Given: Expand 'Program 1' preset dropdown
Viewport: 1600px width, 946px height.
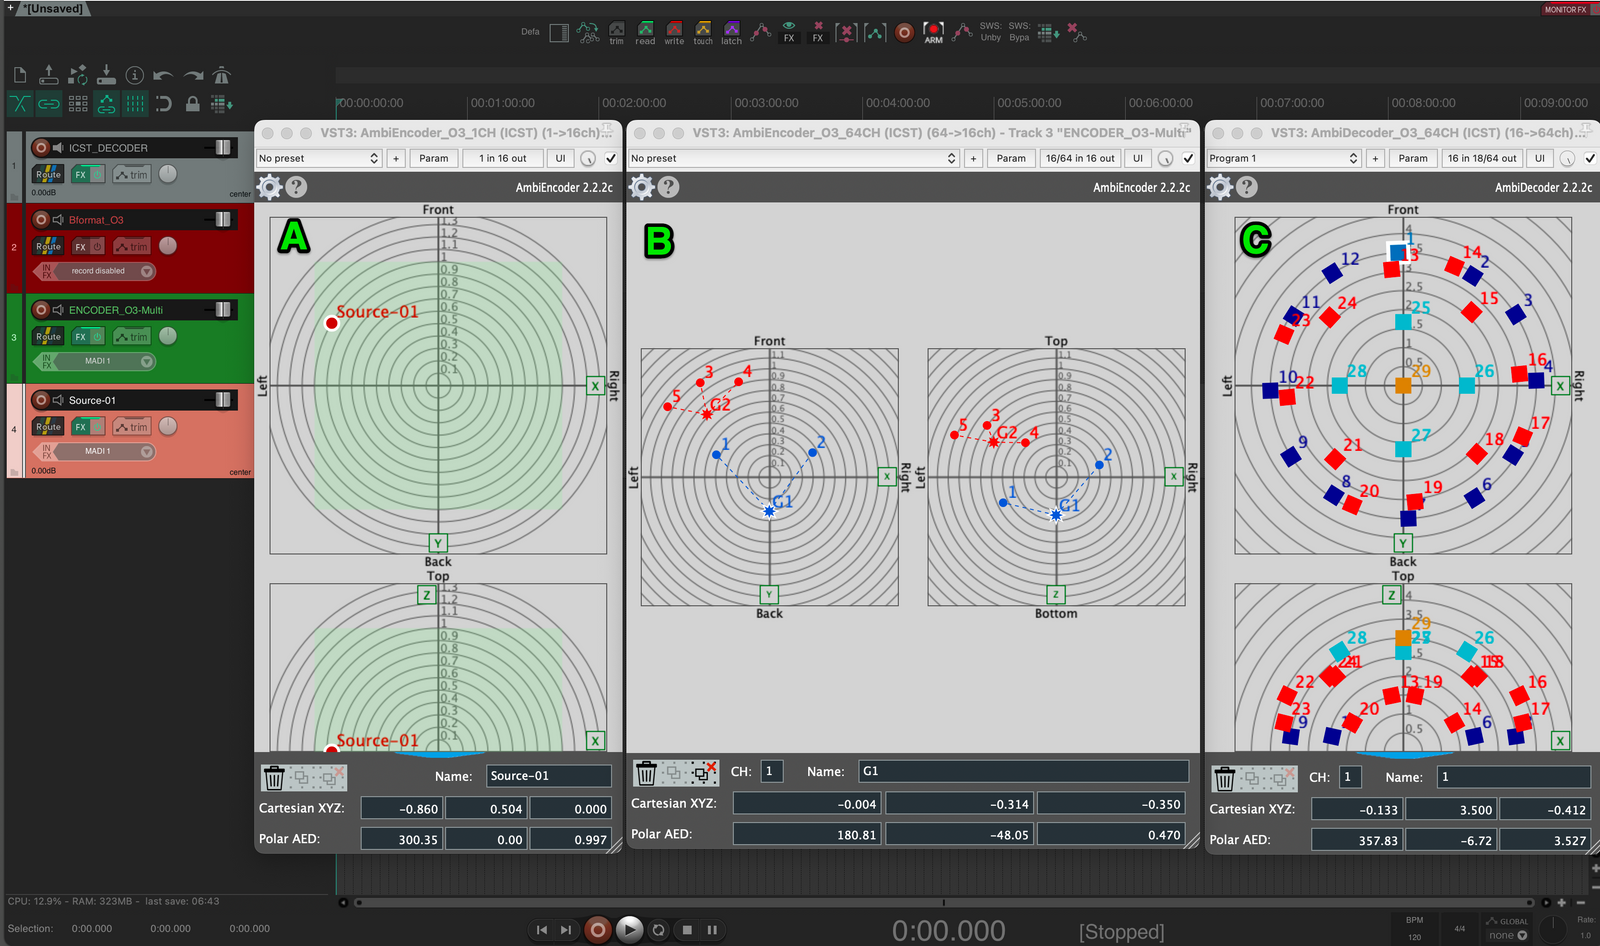Looking at the screenshot, I should tap(1283, 158).
